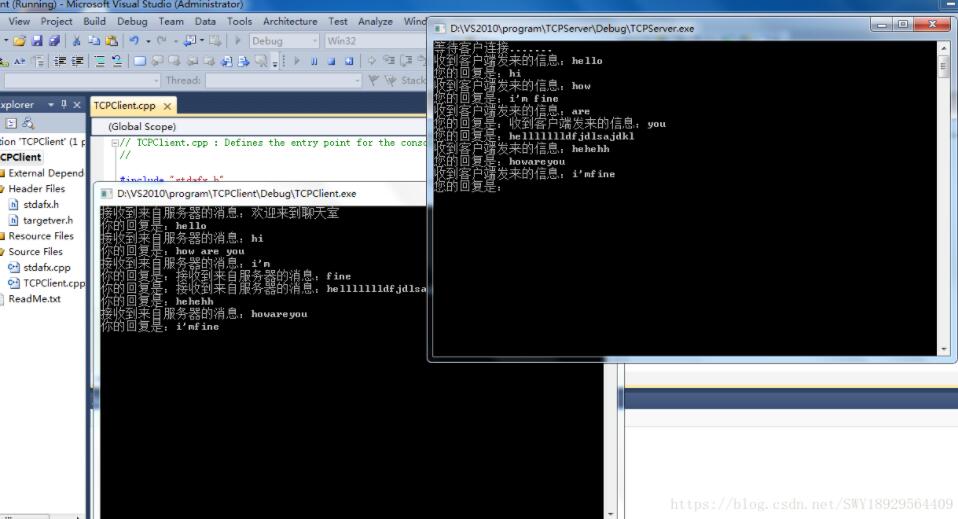Click the Increase Indent icon

pyautogui.click(x=78, y=61)
